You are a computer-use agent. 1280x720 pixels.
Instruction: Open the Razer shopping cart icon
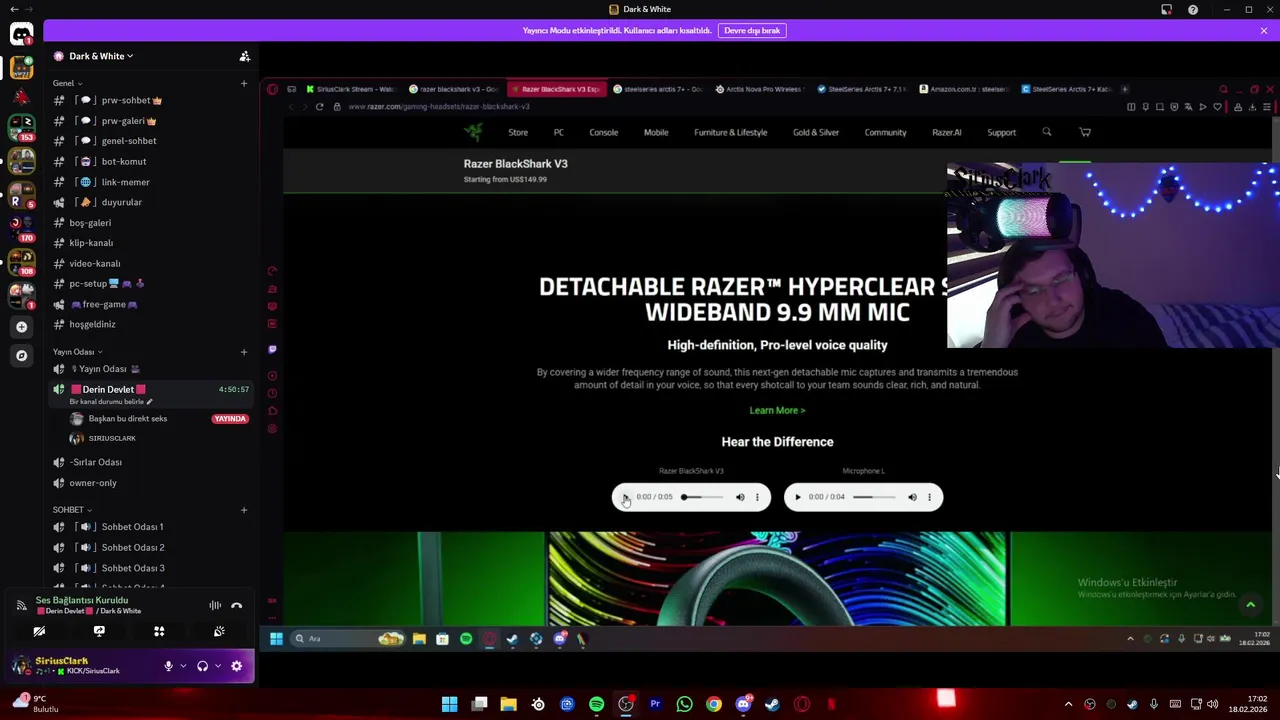pos(1085,132)
